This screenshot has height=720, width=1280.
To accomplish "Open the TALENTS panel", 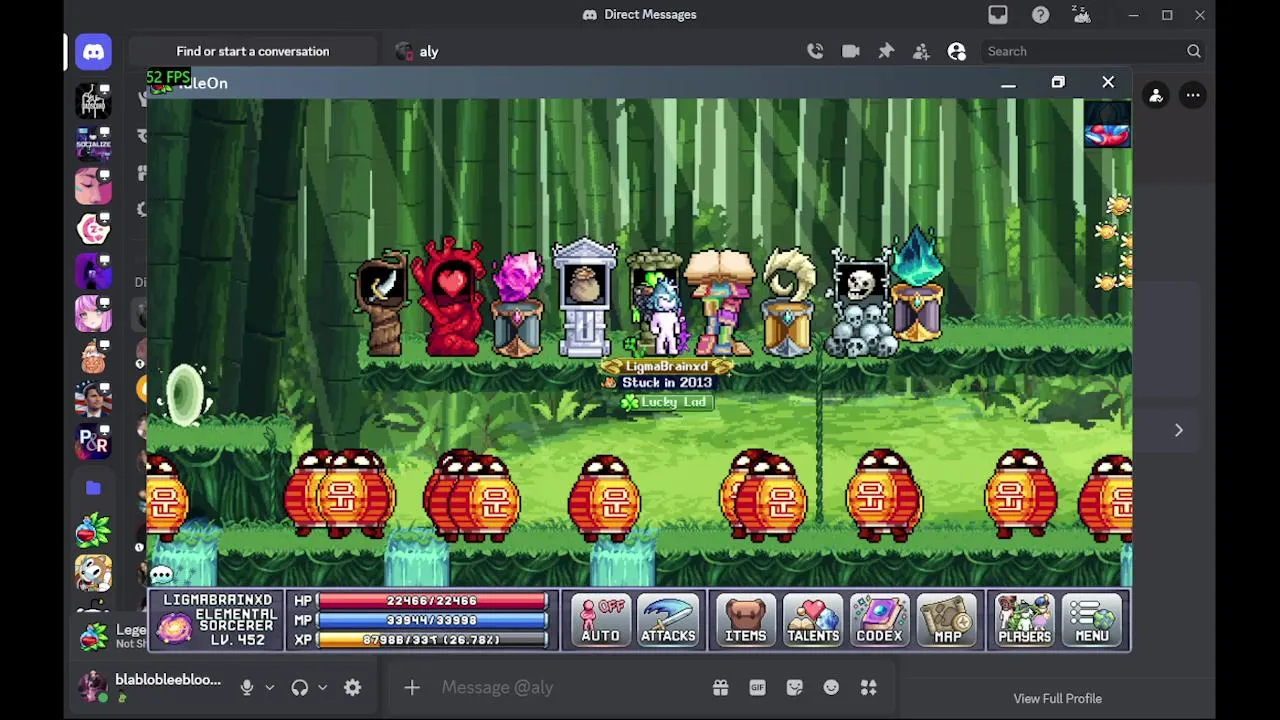I will (812, 620).
